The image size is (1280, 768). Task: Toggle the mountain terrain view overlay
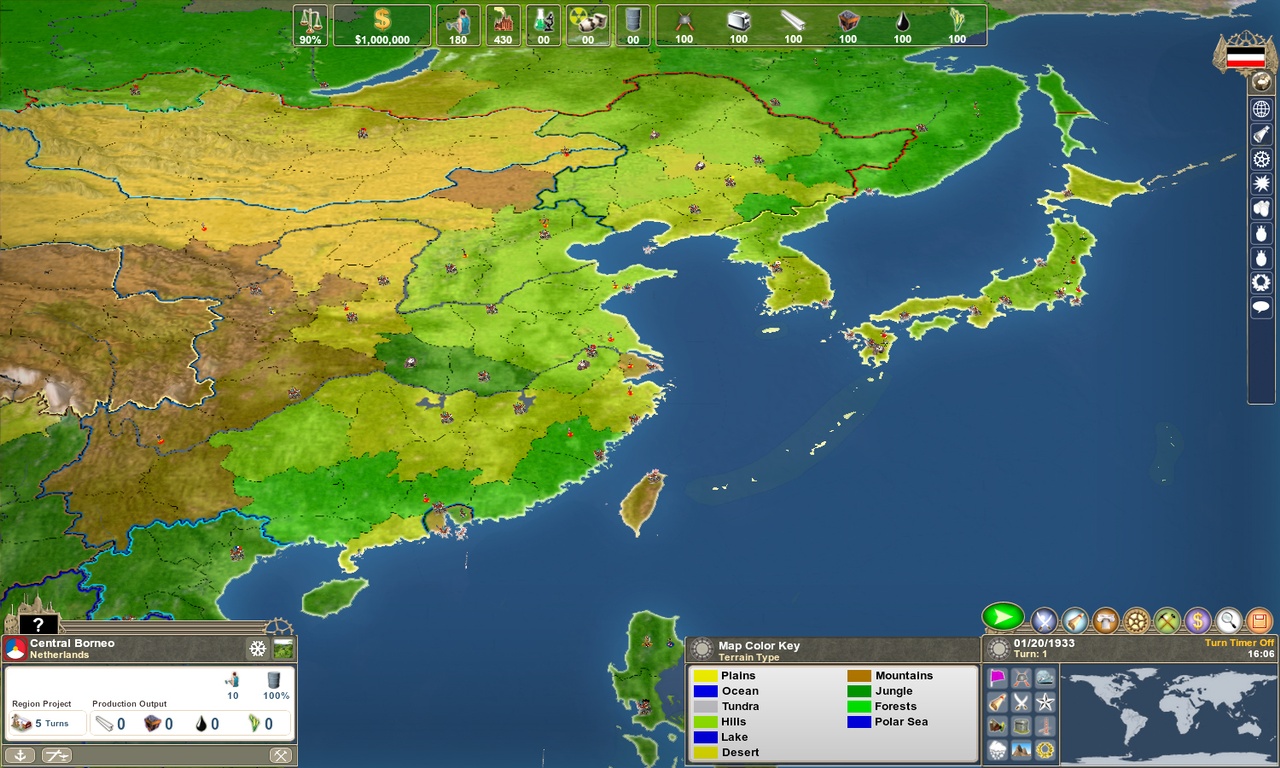point(1021,748)
